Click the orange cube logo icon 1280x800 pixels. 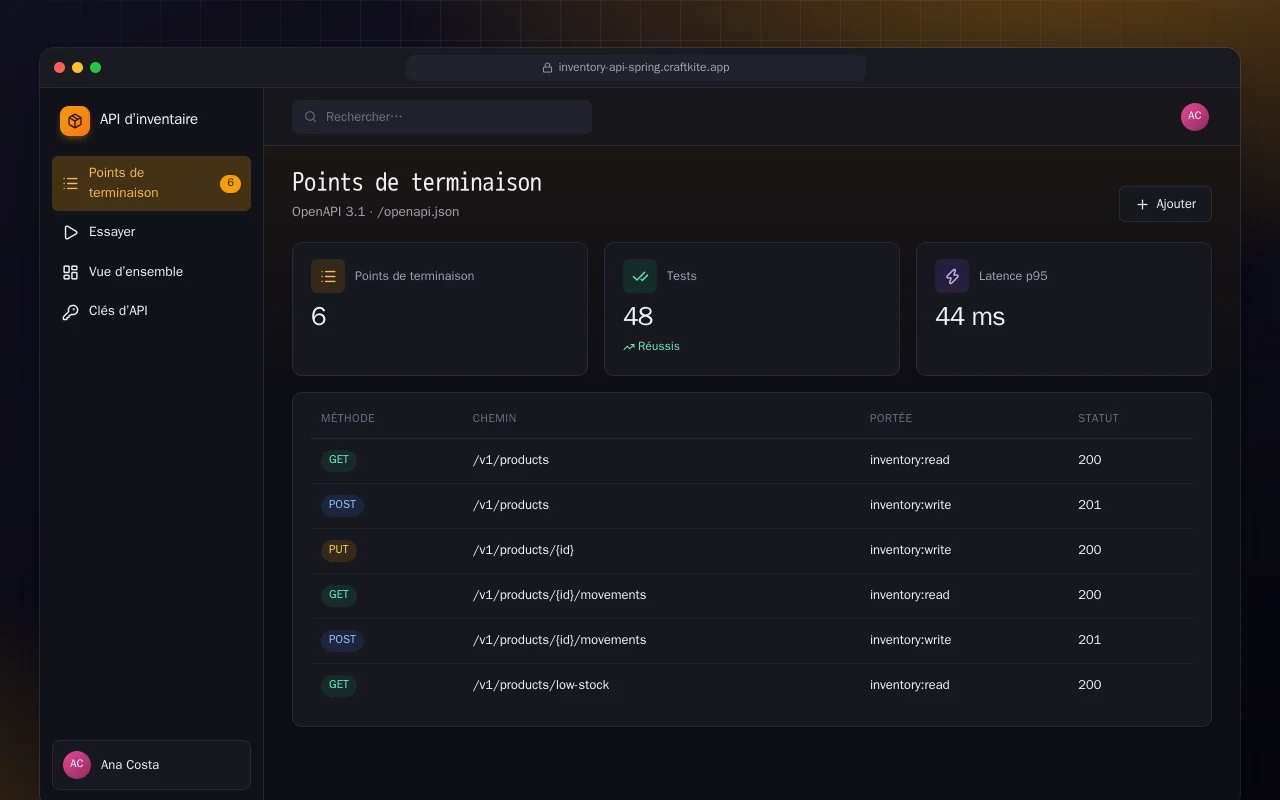75,121
